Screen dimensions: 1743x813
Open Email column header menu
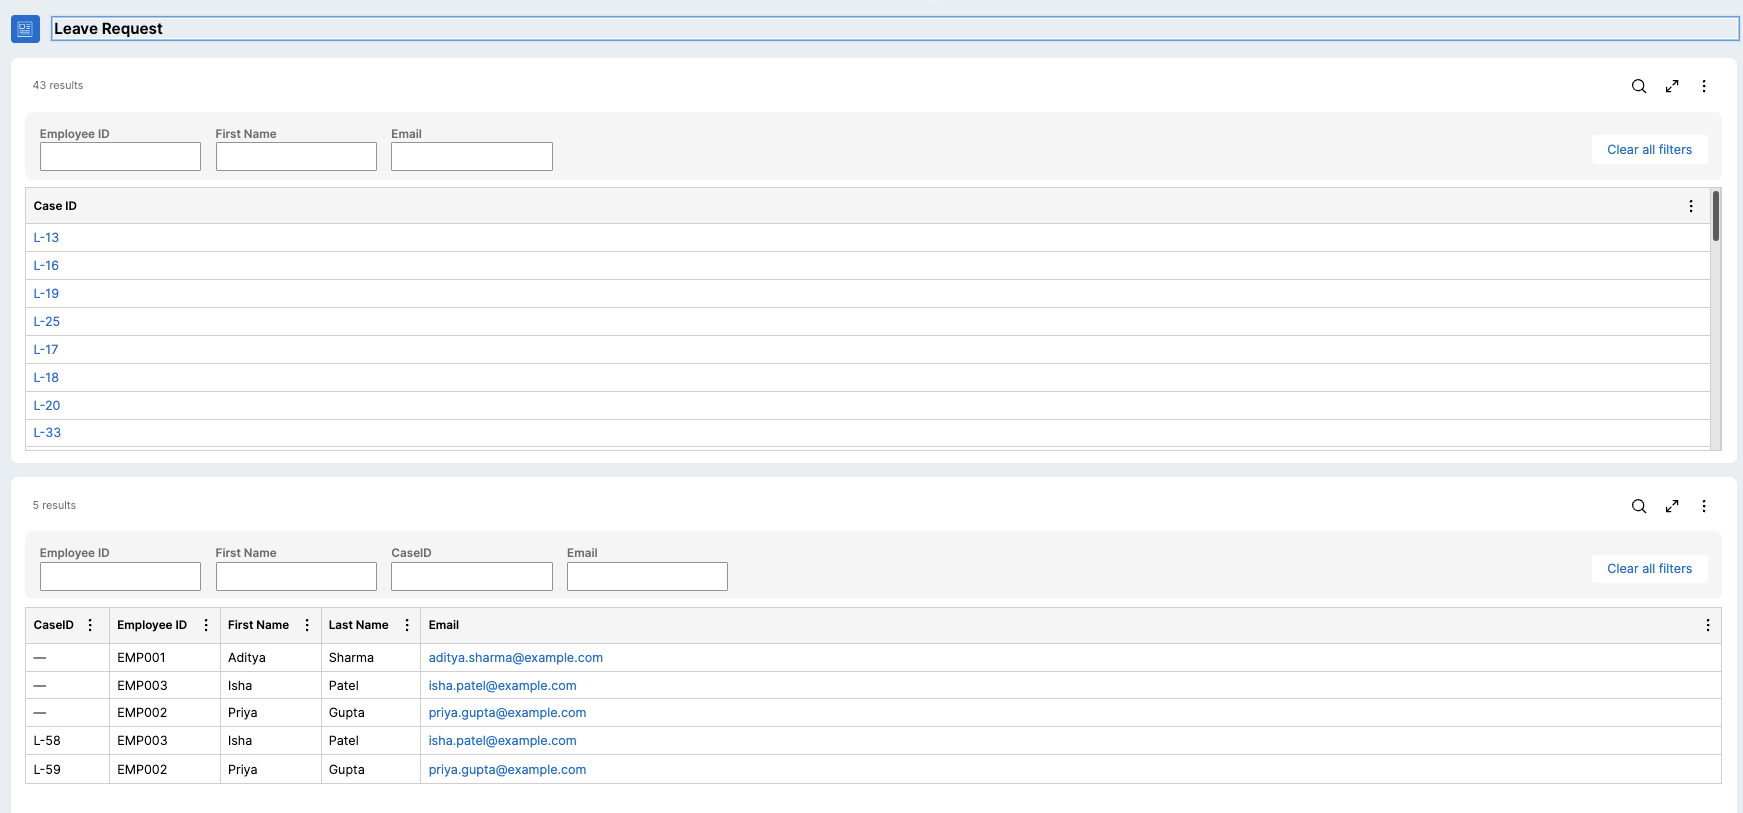point(1707,625)
